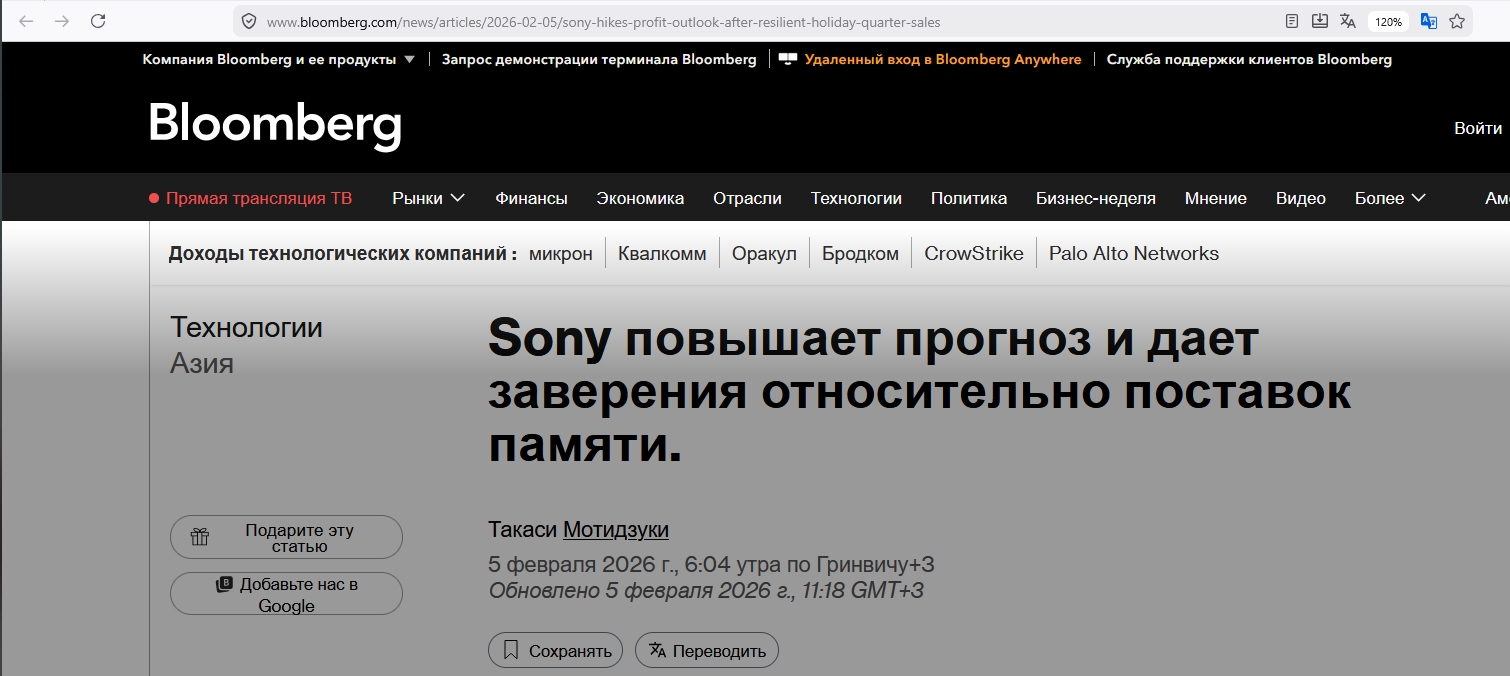Viewport: 1510px width, 676px height.
Task: Open the Финансы section
Action: pos(531,198)
